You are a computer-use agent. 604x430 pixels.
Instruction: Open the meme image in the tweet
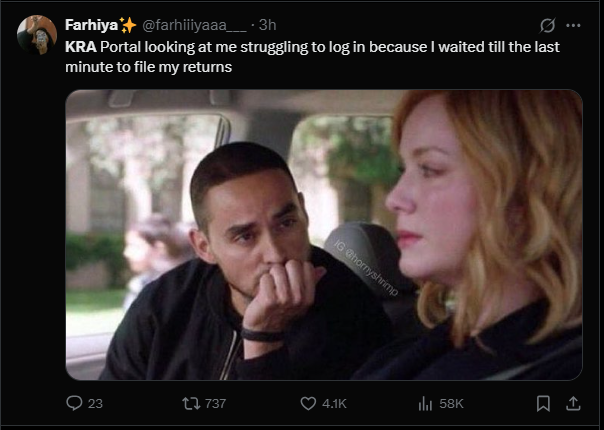click(x=324, y=234)
